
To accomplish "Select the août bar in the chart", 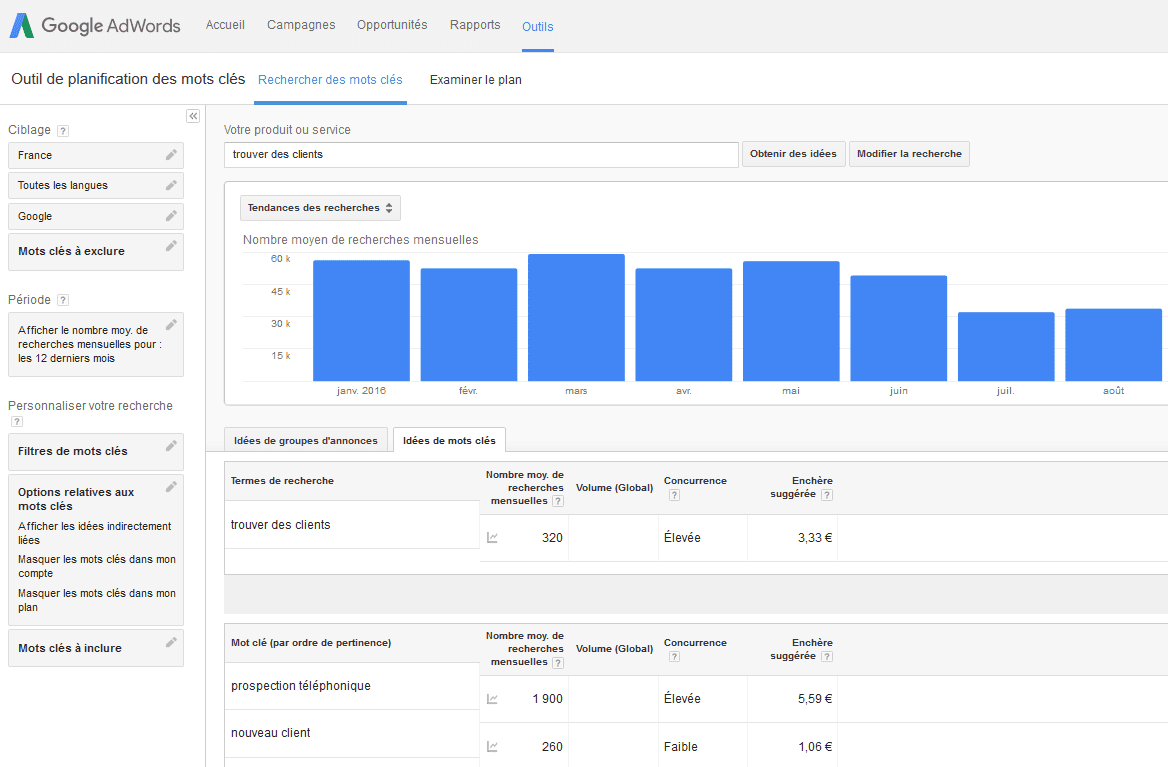I will click(x=1114, y=345).
